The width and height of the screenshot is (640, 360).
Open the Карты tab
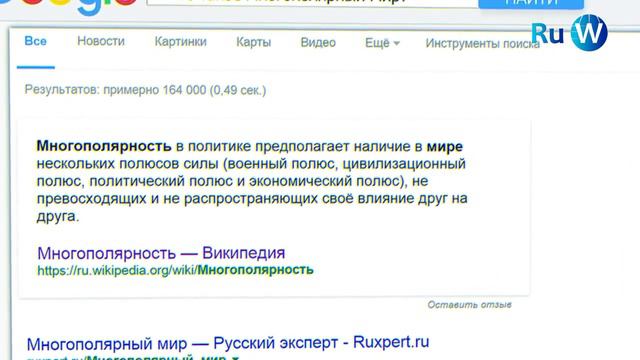tap(253, 42)
